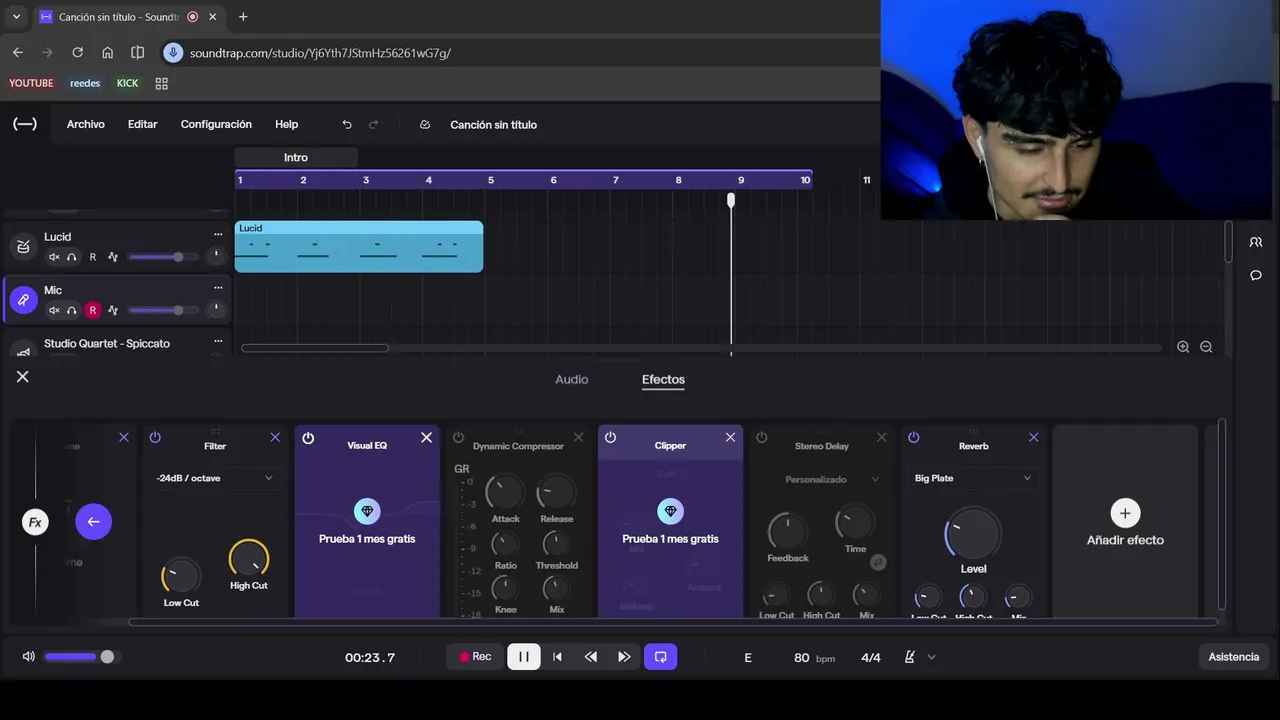Zoom in on the timeline
1280x720 pixels.
tap(1183, 347)
